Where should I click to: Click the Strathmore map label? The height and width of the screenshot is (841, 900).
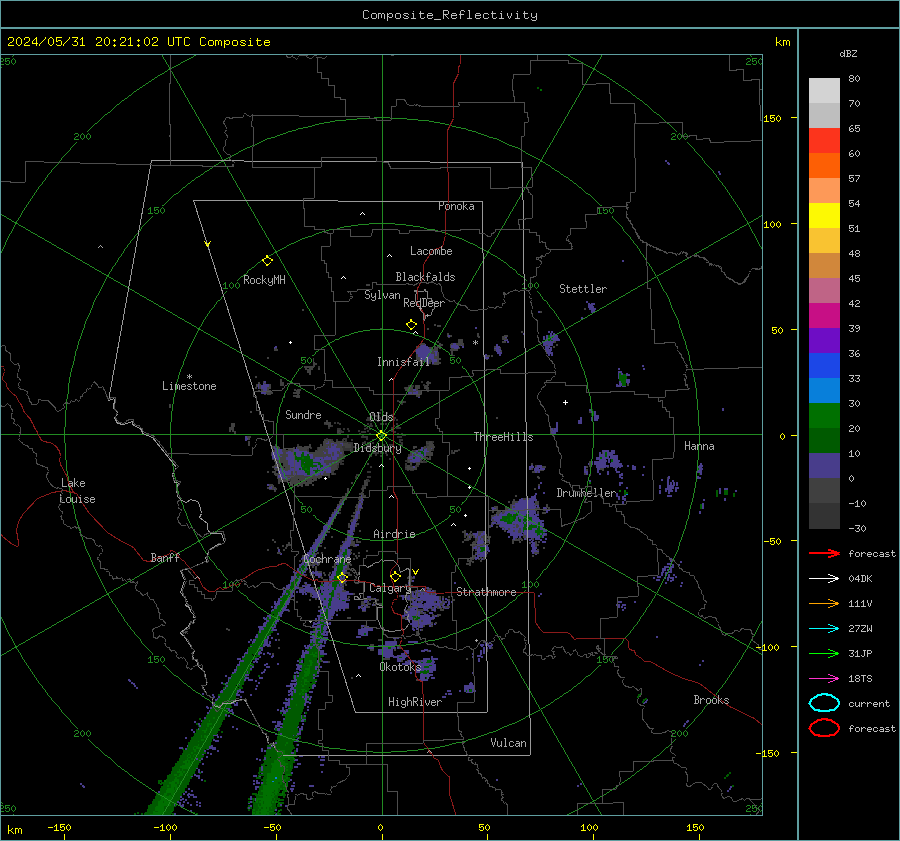click(x=486, y=592)
